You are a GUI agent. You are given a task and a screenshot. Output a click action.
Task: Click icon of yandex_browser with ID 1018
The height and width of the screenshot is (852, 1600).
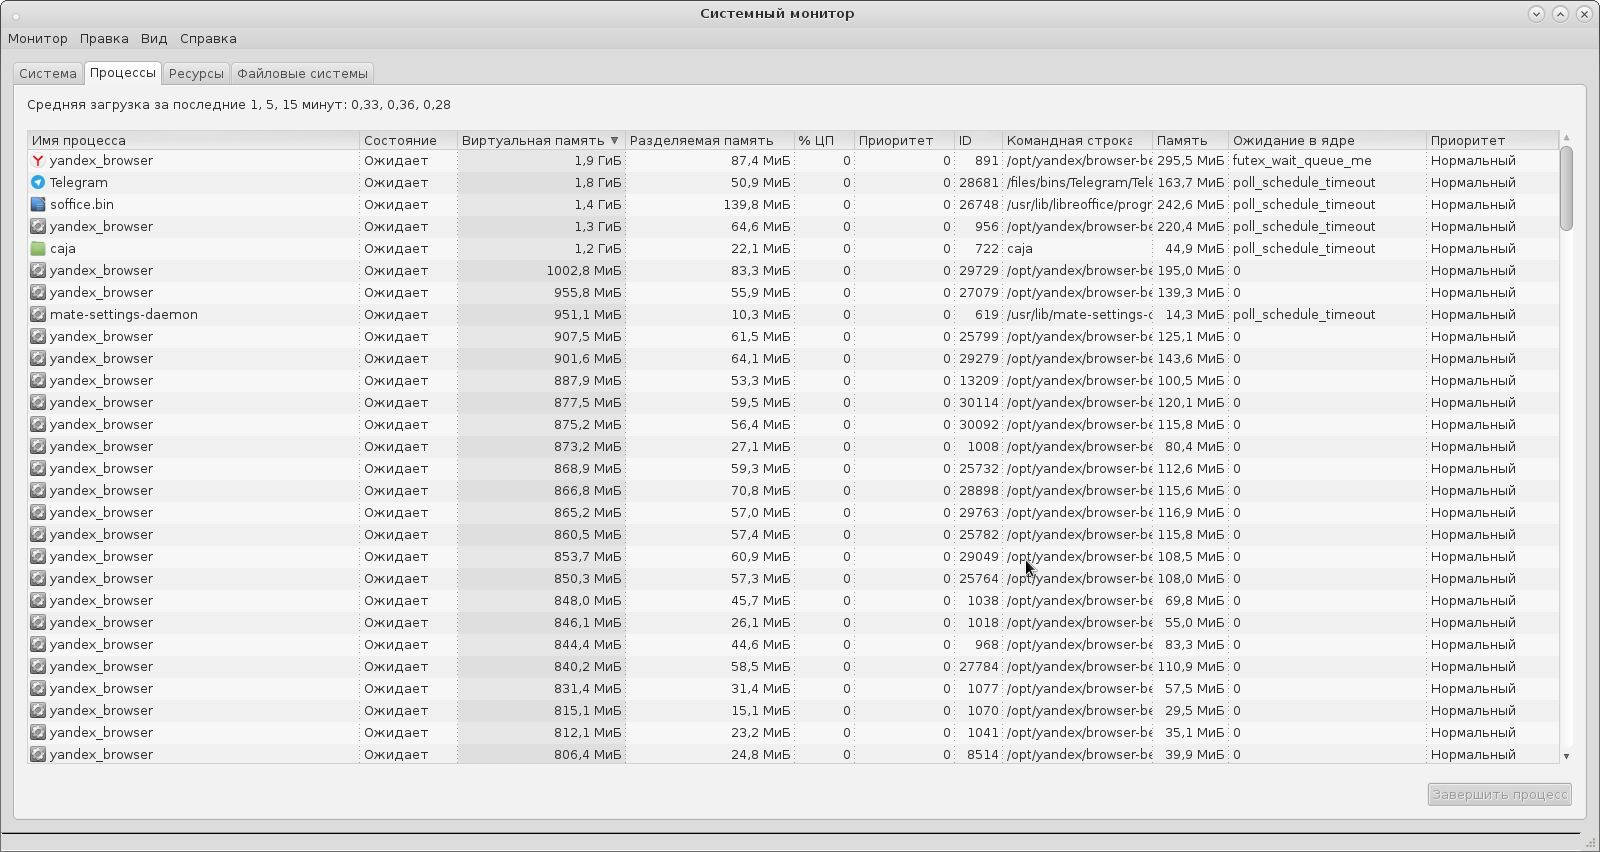38,623
